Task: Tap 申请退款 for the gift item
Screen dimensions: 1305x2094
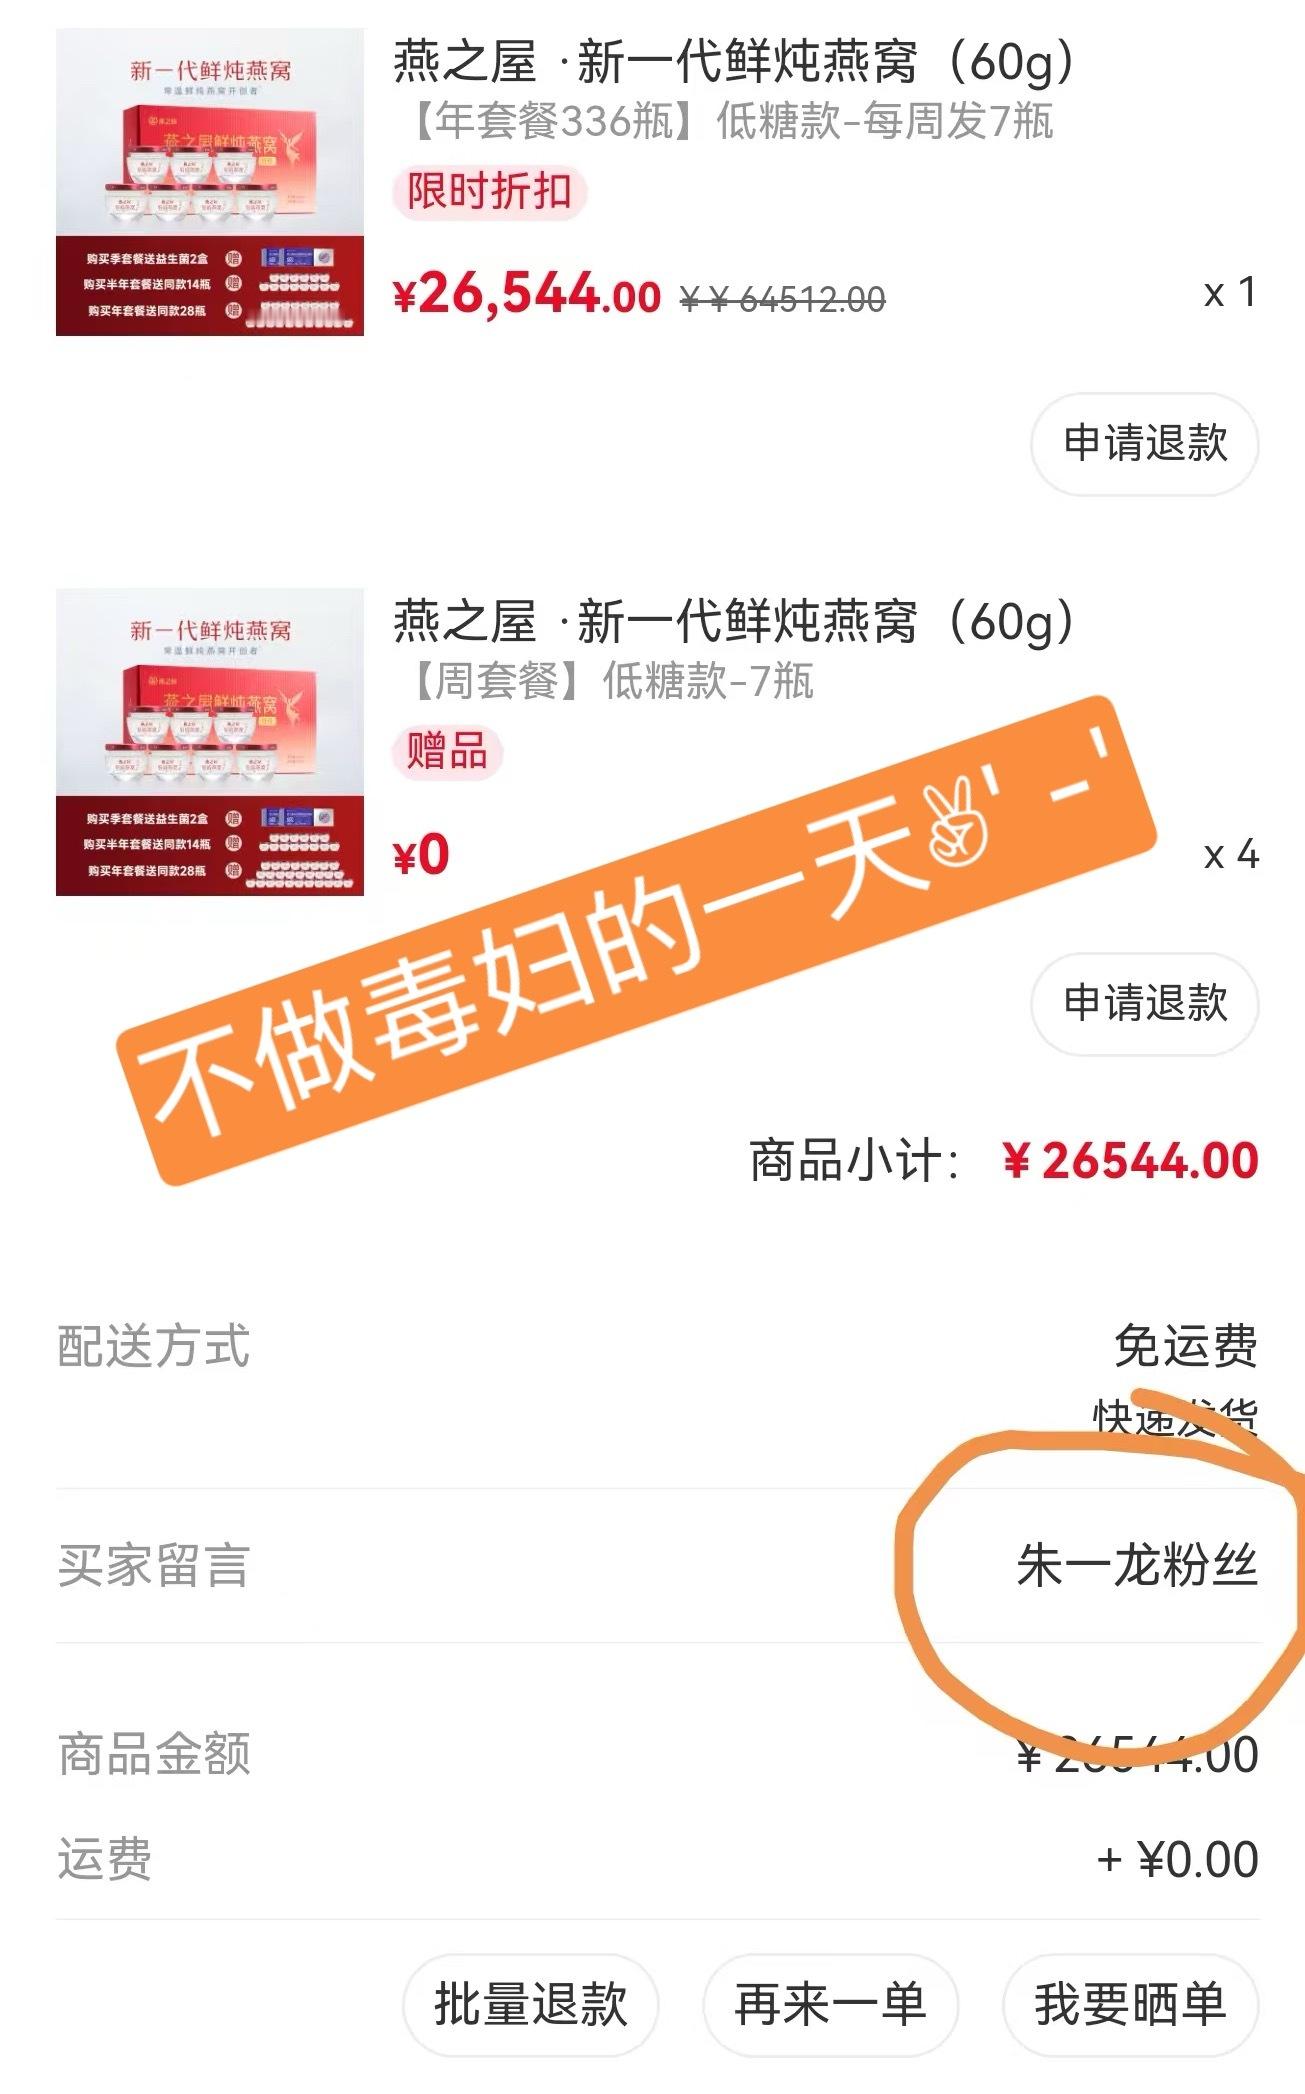Action: click(x=1145, y=1004)
